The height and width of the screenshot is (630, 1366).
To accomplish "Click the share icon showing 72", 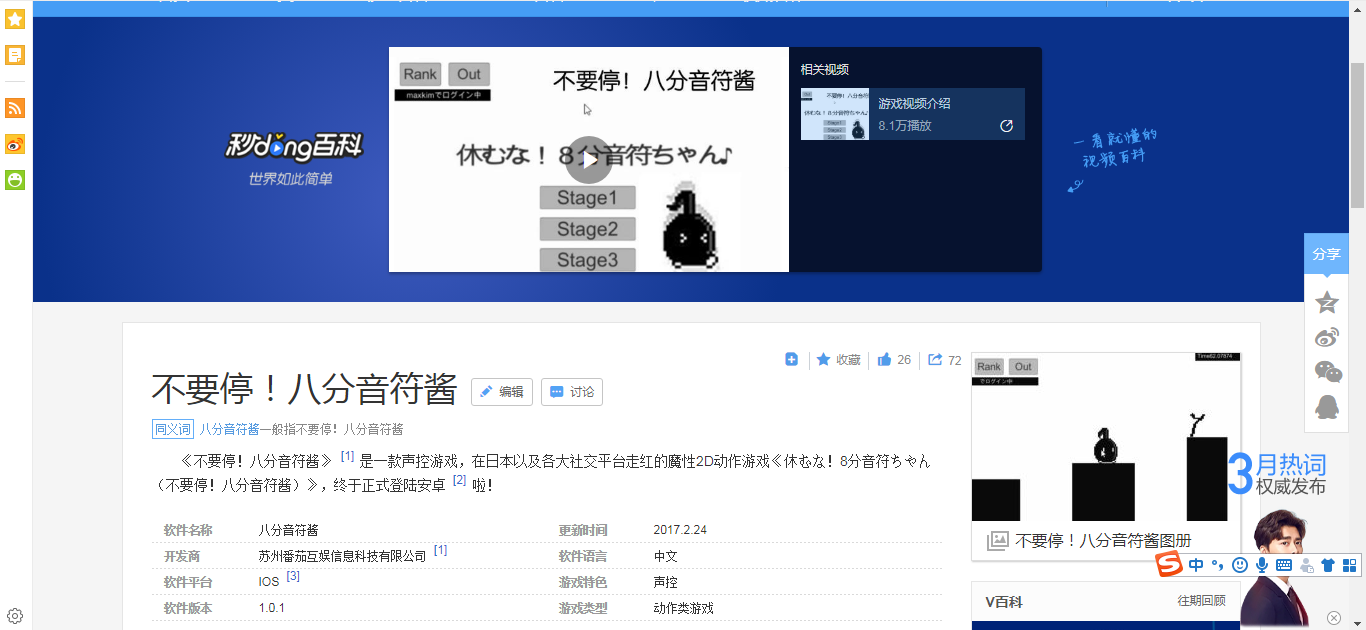I will pyautogui.click(x=944, y=360).
